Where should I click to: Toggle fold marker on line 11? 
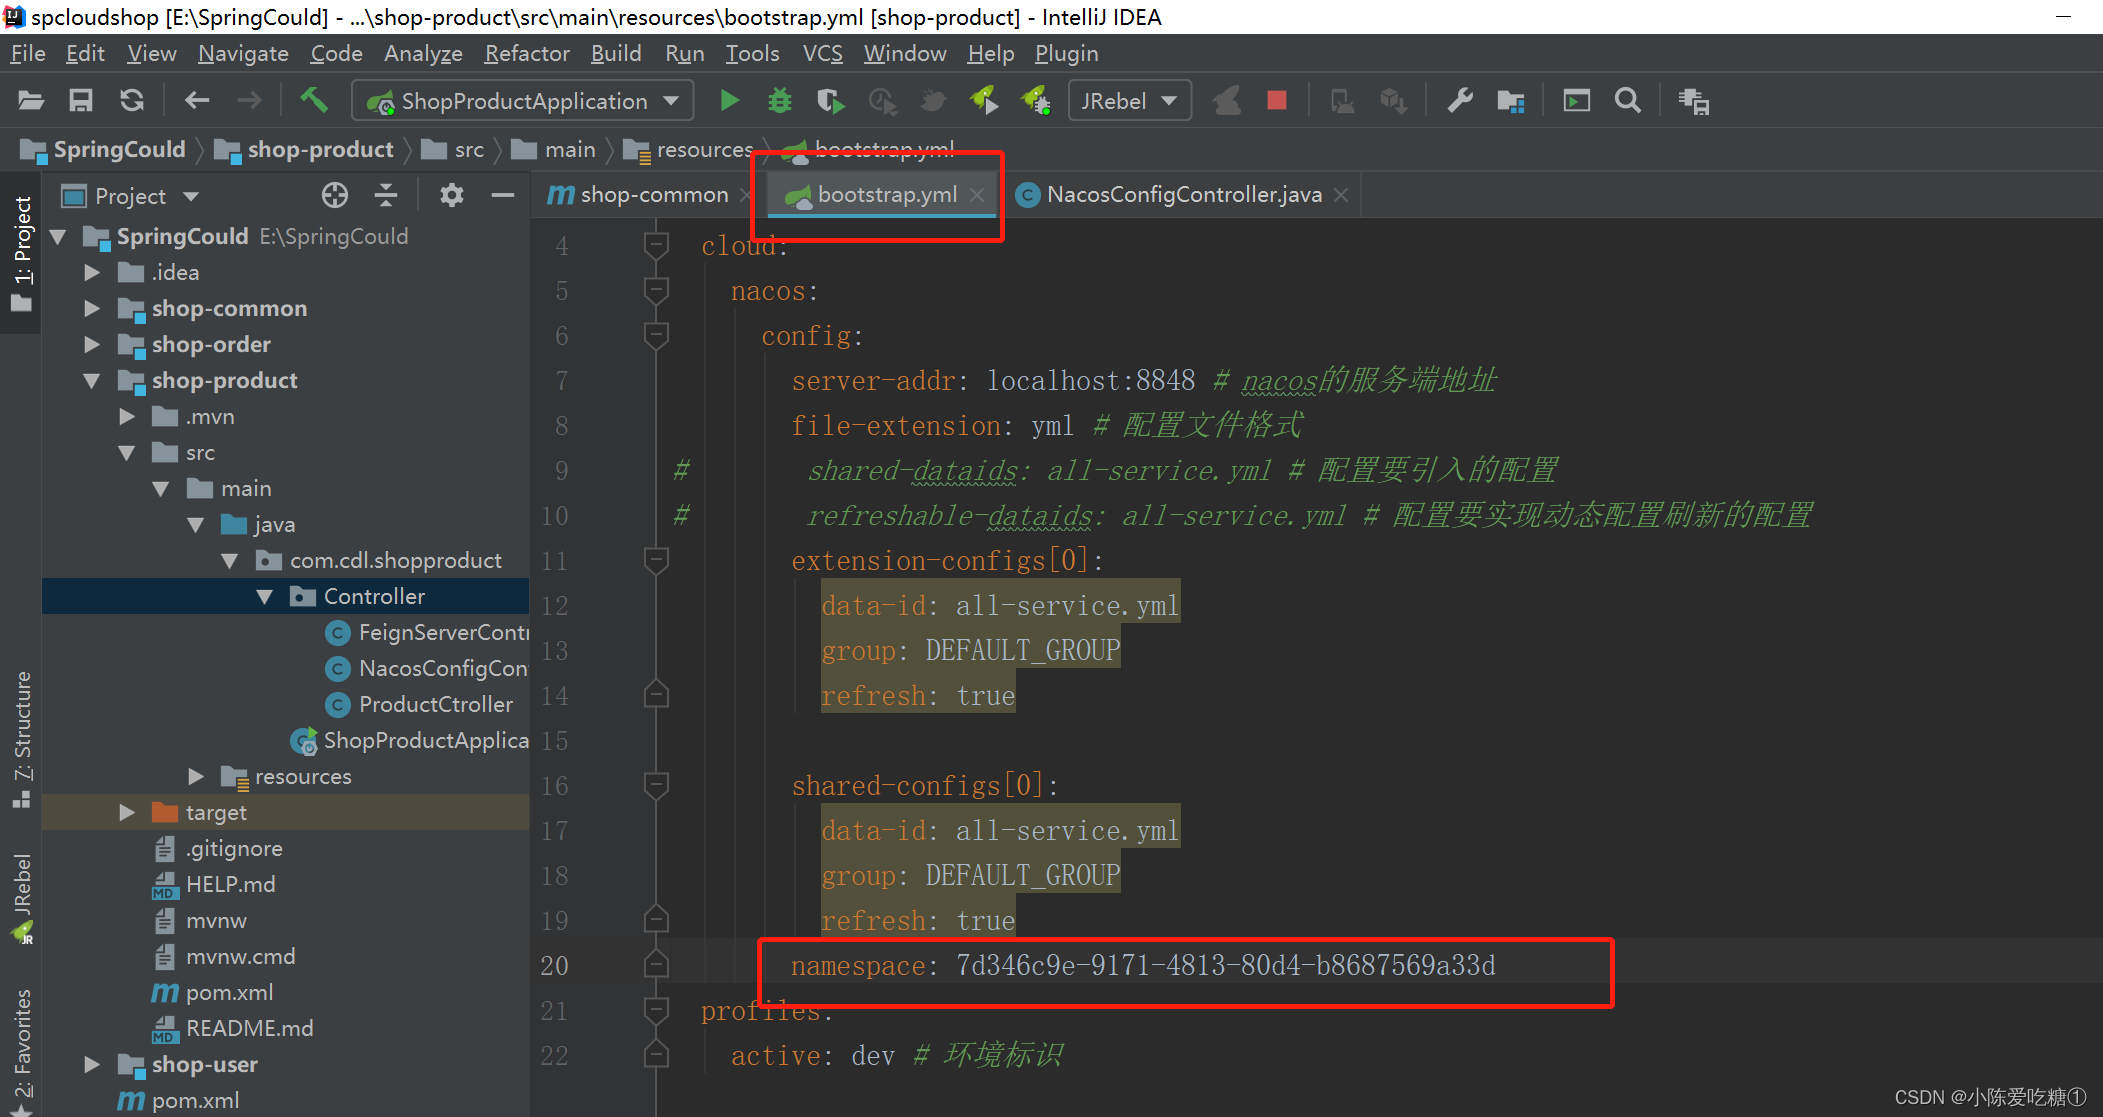(656, 561)
